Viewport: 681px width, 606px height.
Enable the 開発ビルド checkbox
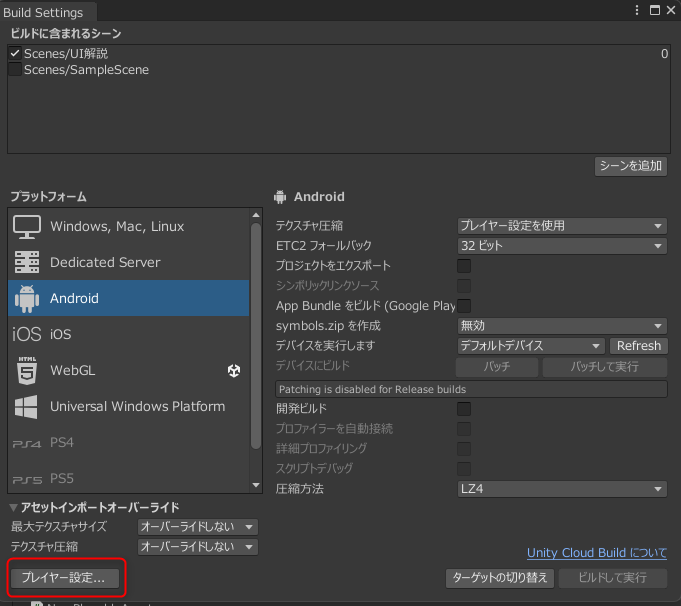(464, 409)
